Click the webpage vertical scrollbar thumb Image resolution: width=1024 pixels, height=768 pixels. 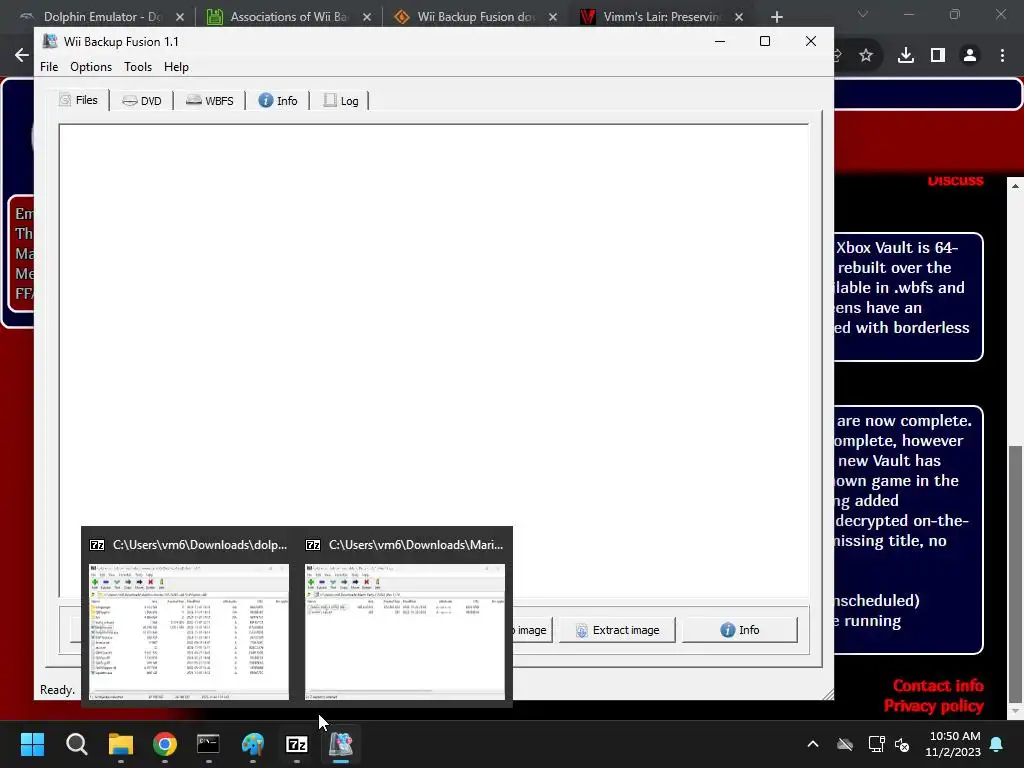(1016, 573)
